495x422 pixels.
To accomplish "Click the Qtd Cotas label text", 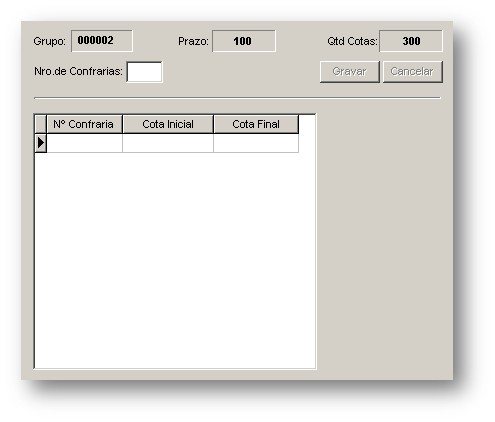I will pos(352,41).
